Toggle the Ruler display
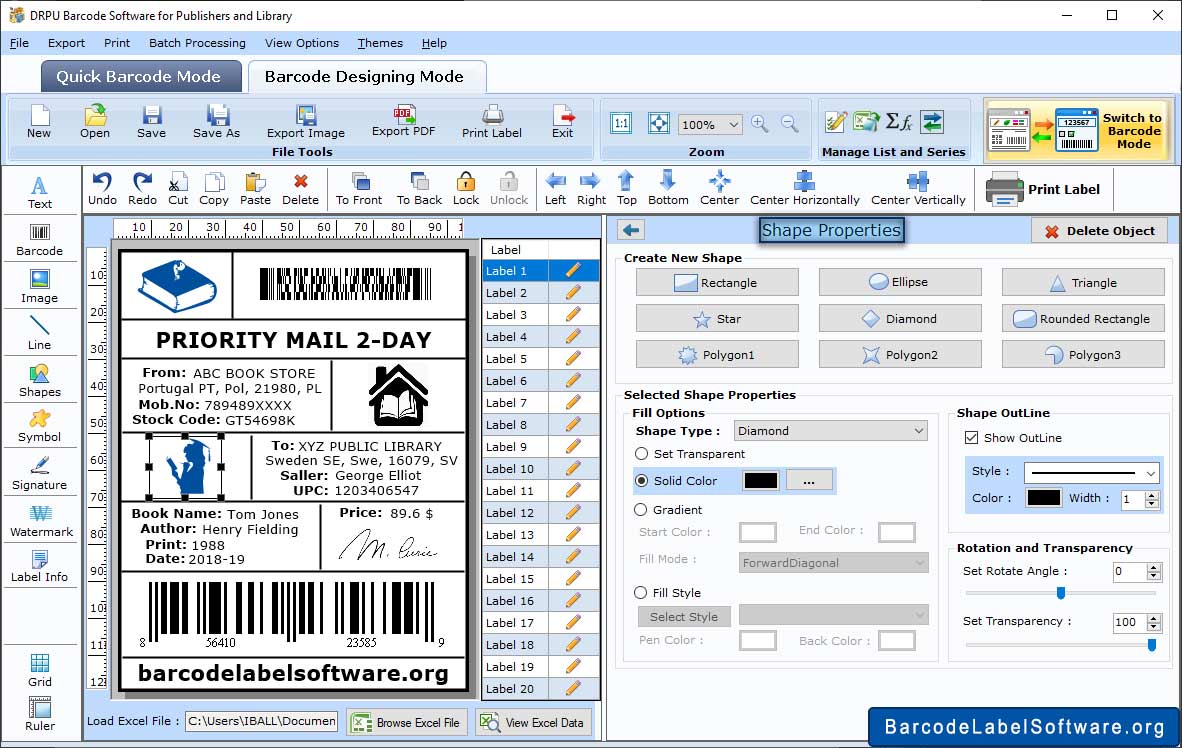Viewport: 1182px width, 748px height. click(x=40, y=714)
